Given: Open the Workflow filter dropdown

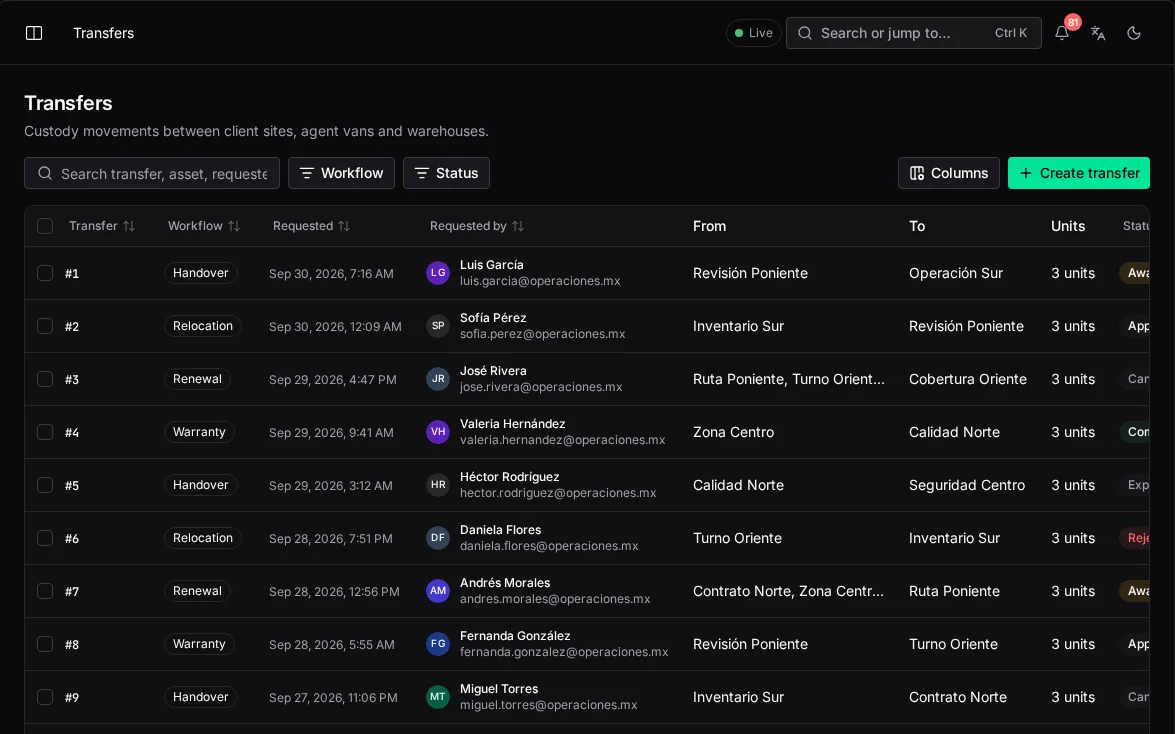Looking at the screenshot, I should (x=341, y=173).
